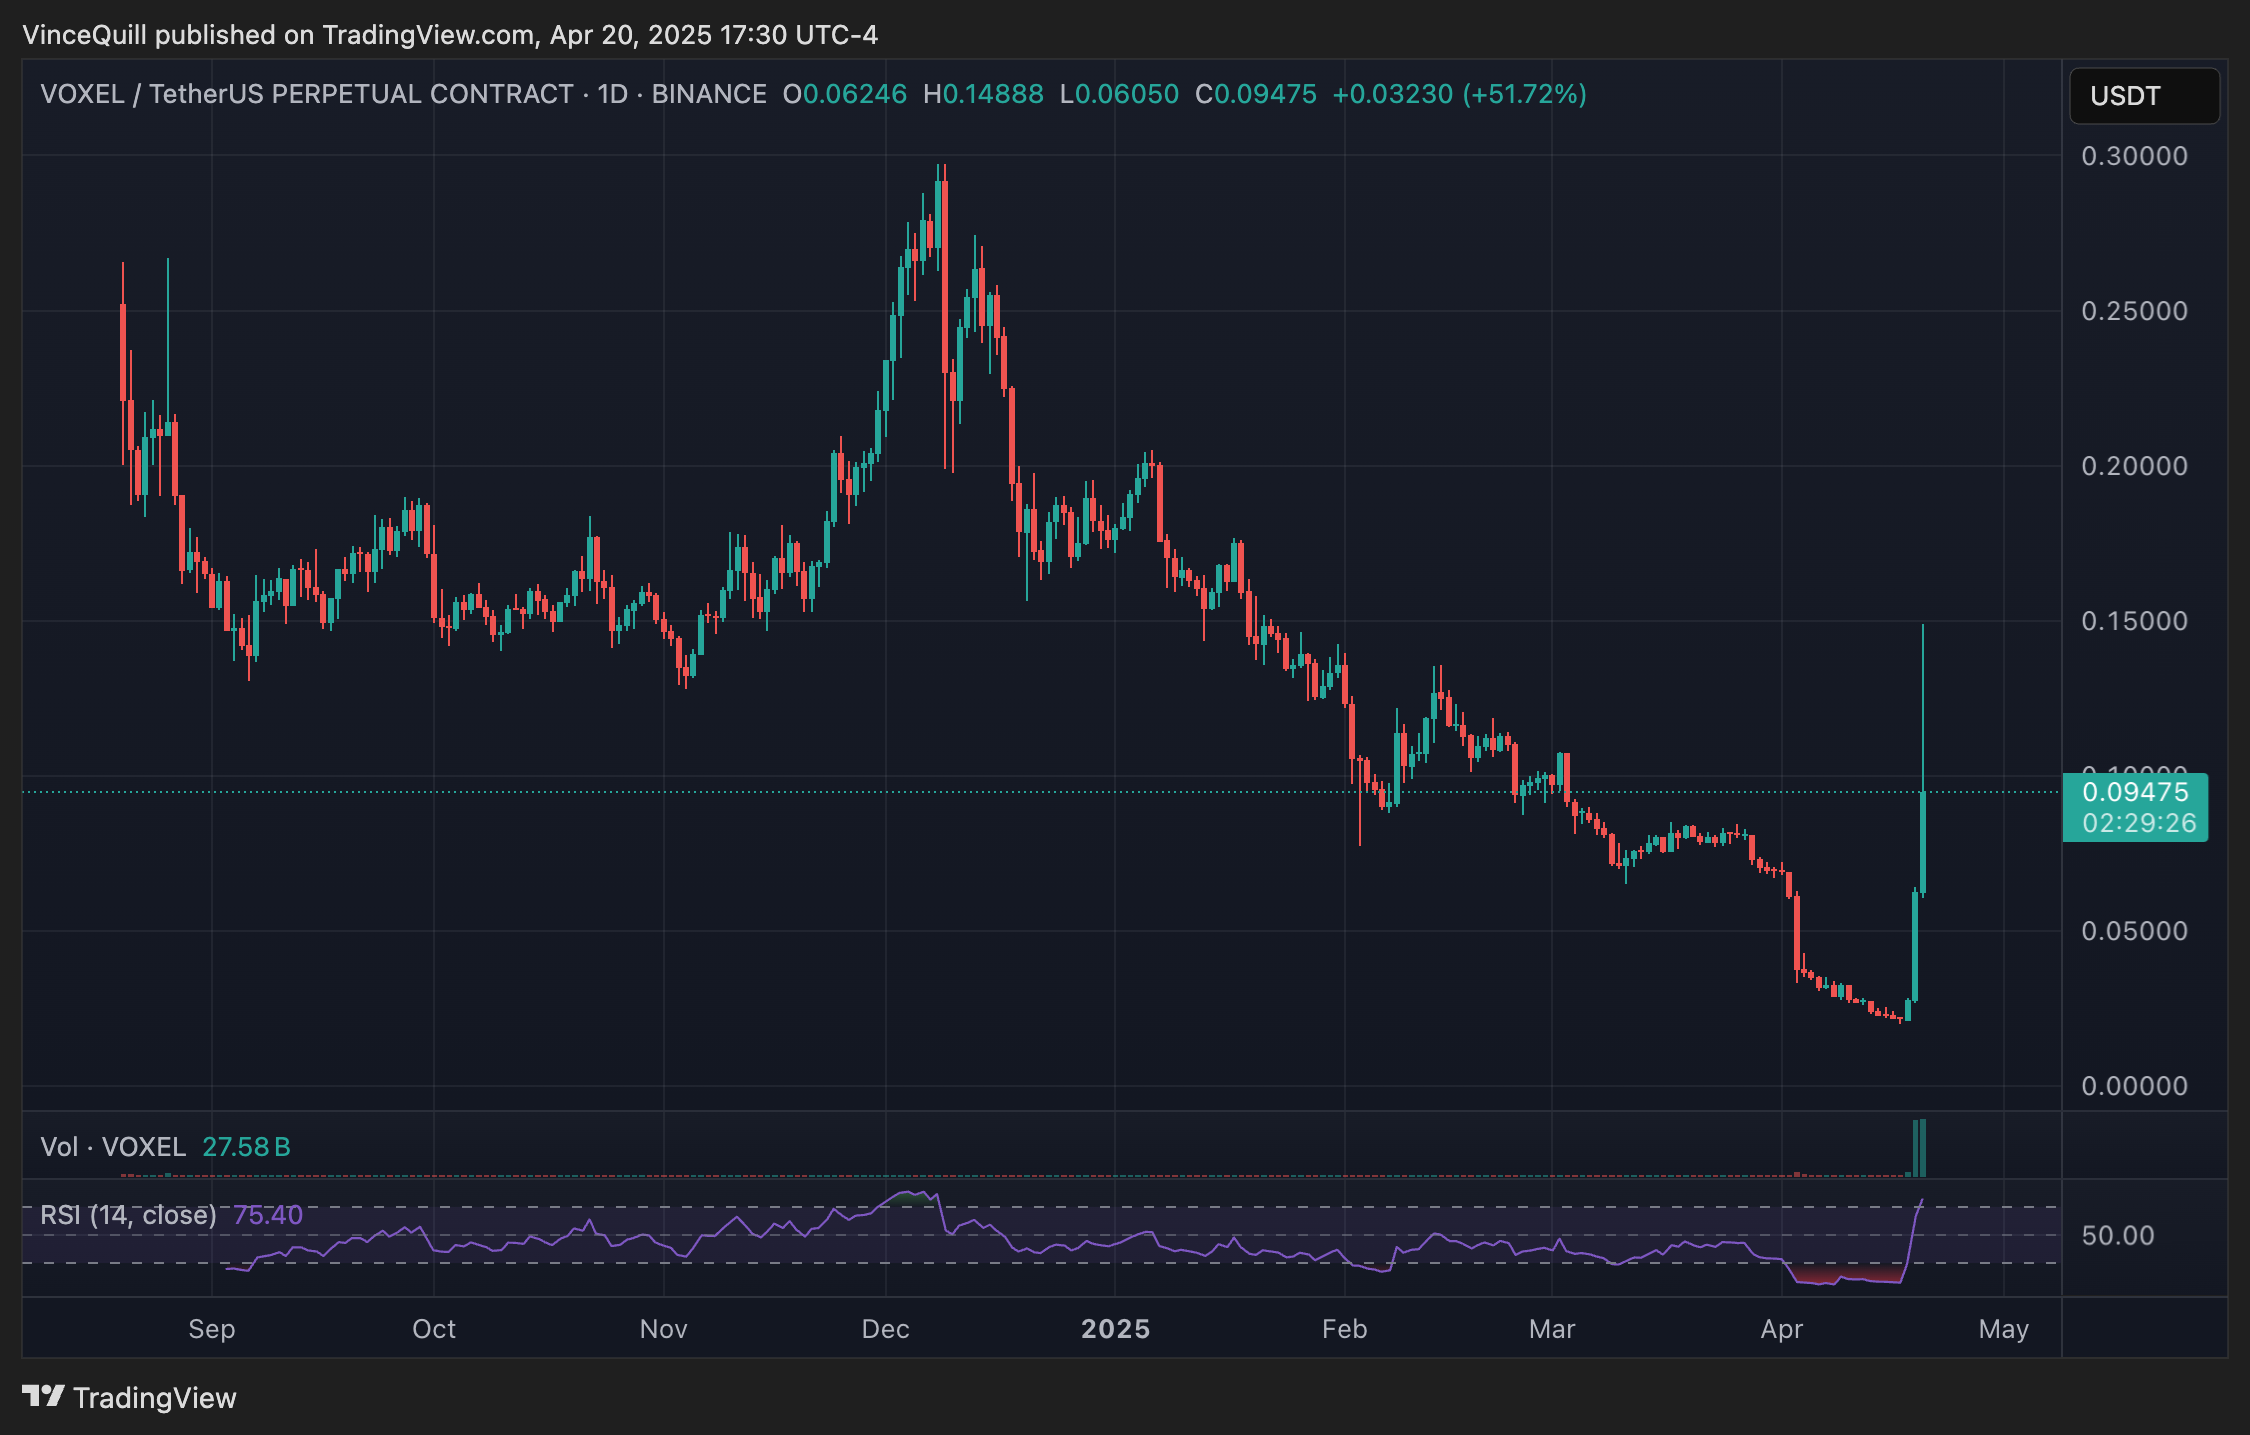Click the Sep label on time axis
The image size is (2250, 1435).
tap(211, 1329)
